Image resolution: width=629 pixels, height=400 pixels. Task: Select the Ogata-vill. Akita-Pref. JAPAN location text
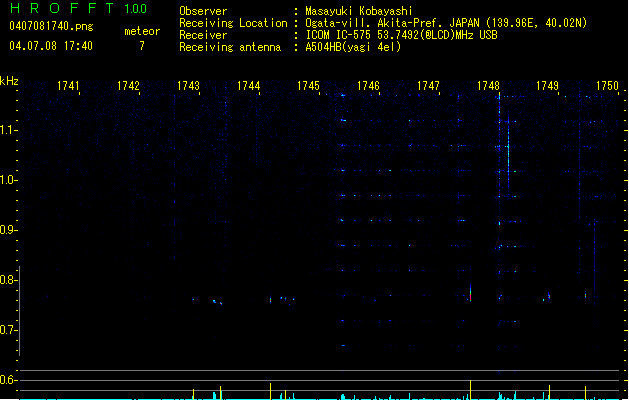tap(446, 23)
